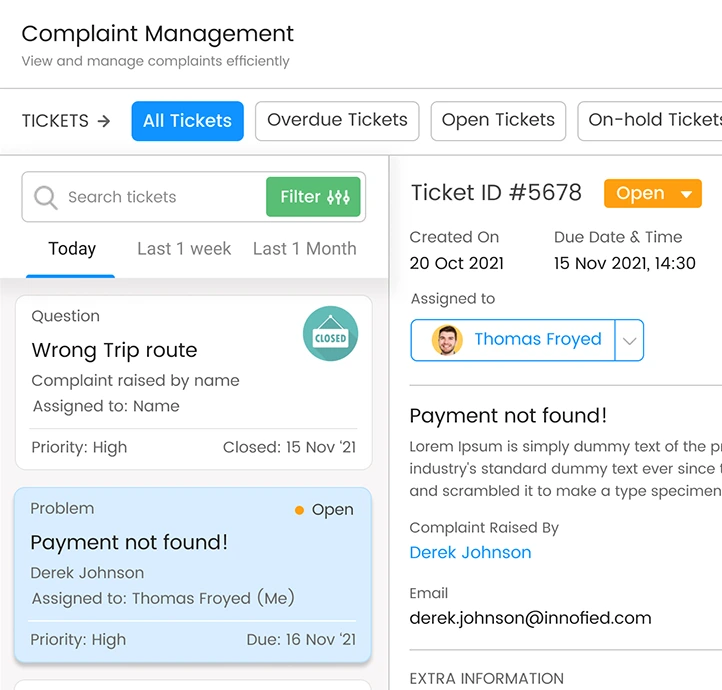Open the Thomas Froyed assignee selector
Viewport: 722px width, 690px height.
pos(537,340)
